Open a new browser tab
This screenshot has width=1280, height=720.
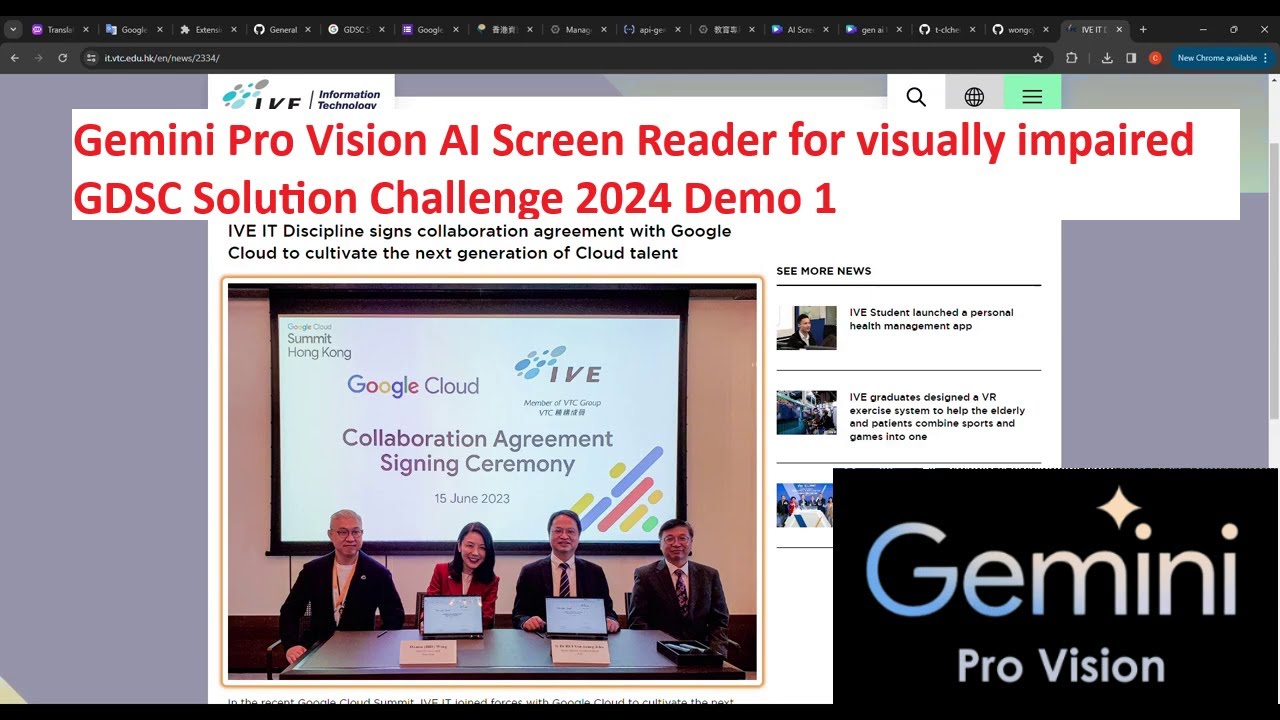[x=1143, y=30]
